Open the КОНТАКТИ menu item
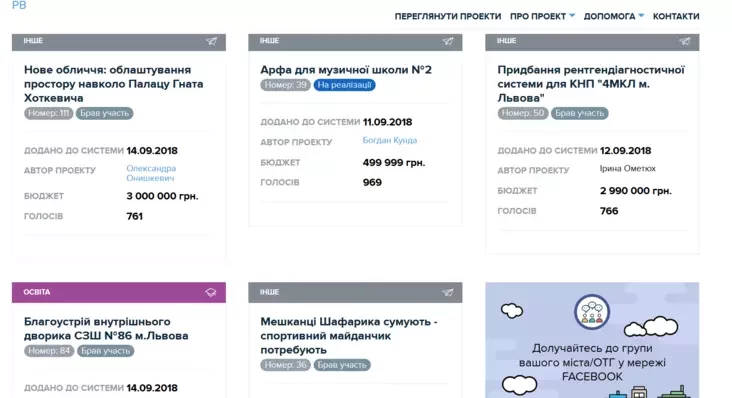The image size is (732, 398). pyautogui.click(x=676, y=16)
